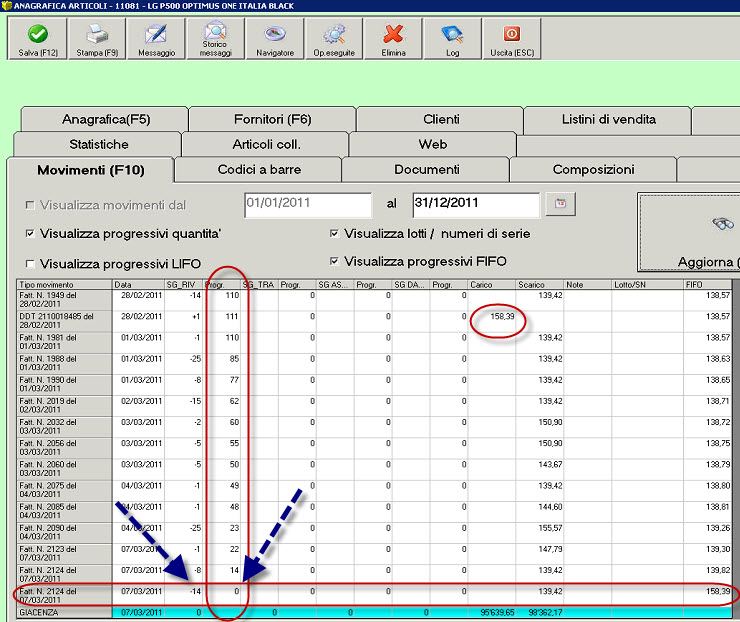
Task: Open the calendar picker beside end date
Action: pyautogui.click(x=560, y=204)
